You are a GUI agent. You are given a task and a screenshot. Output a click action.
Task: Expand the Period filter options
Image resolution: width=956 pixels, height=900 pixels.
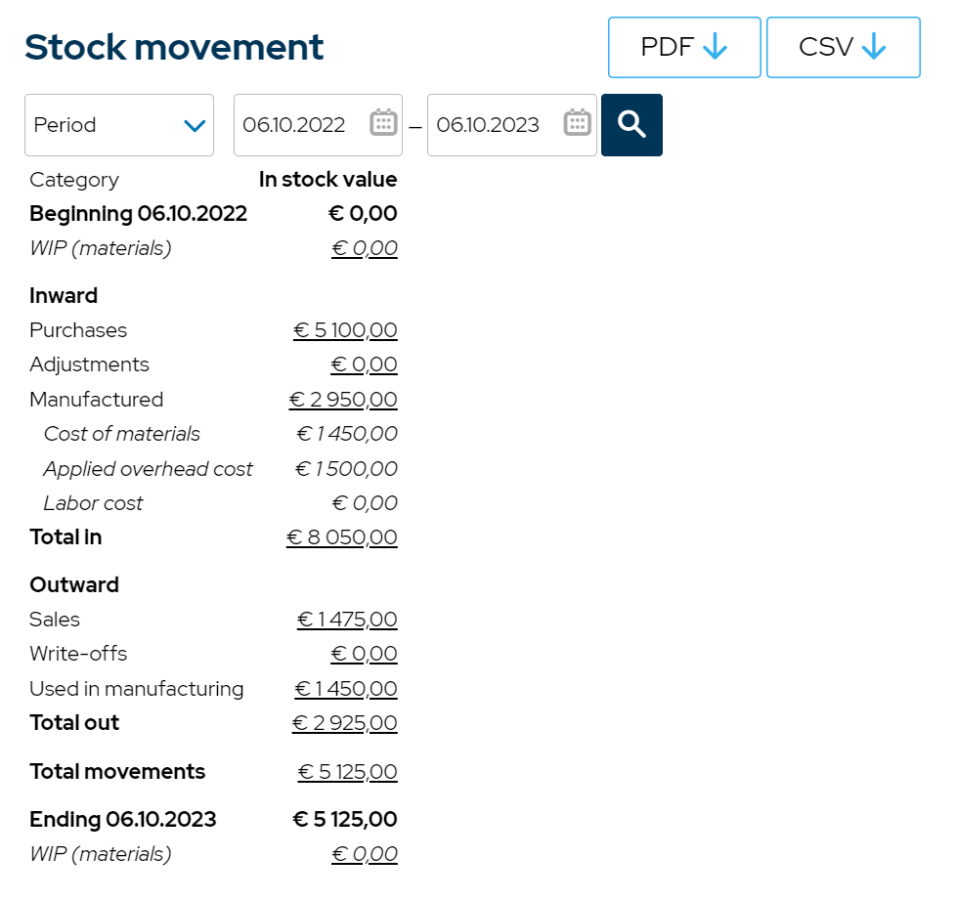pos(119,124)
